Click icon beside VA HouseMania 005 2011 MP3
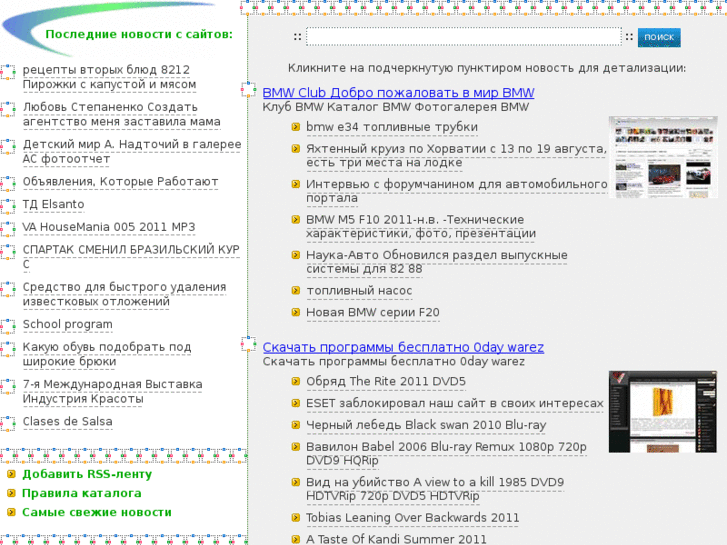727x545 pixels. point(8,230)
